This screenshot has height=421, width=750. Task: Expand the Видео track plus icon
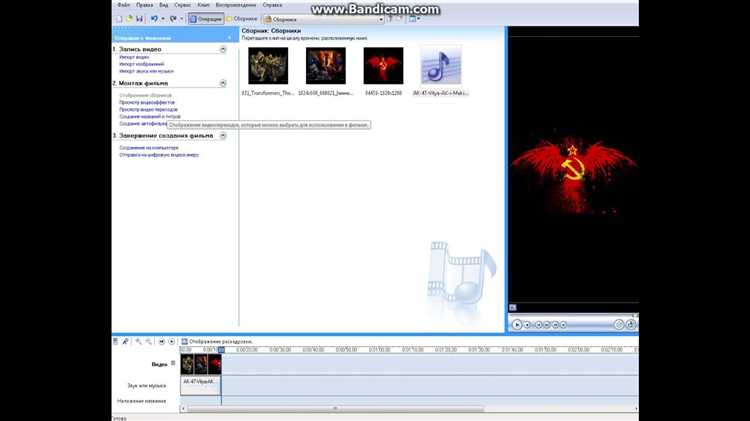(x=173, y=363)
